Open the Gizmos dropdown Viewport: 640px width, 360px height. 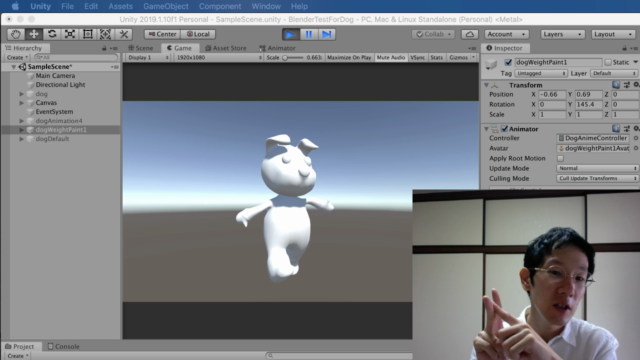tap(462, 58)
